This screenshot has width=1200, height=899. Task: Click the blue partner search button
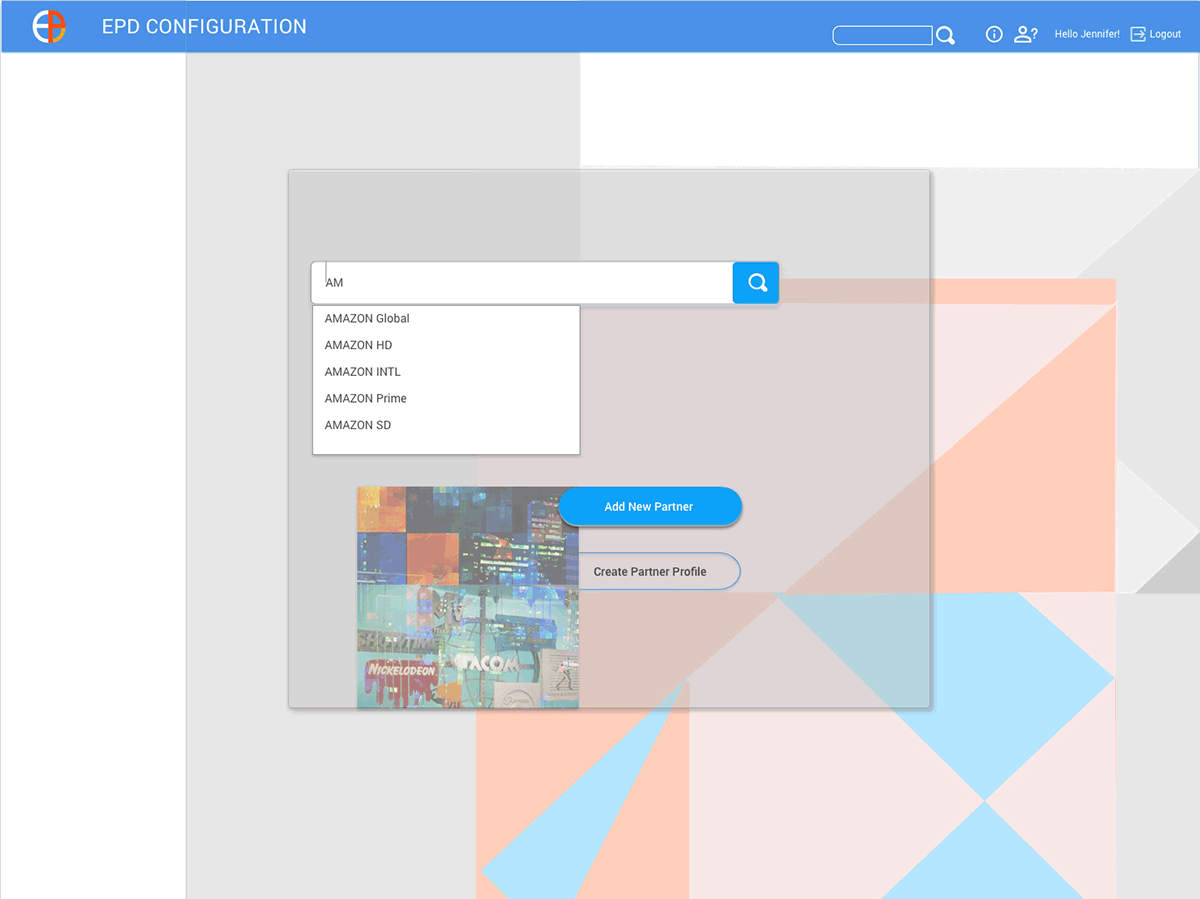point(756,283)
